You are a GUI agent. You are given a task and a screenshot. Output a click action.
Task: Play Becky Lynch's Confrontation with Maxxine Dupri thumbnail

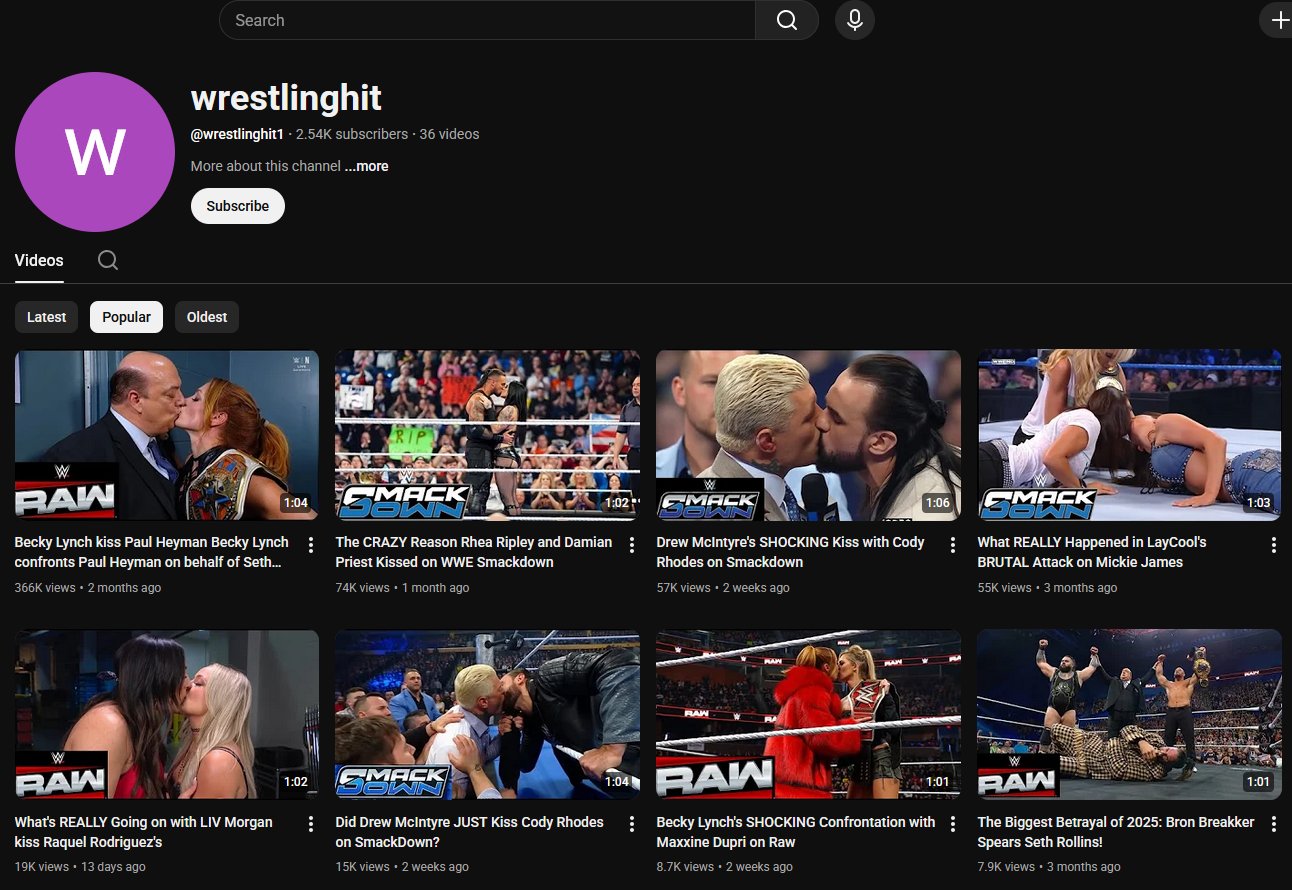click(x=809, y=715)
